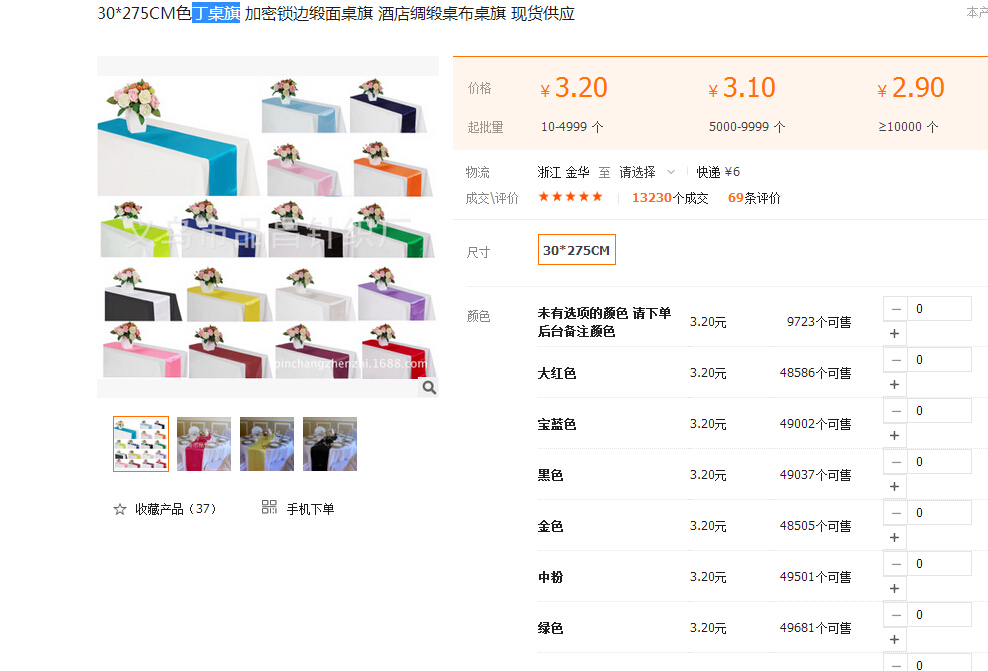
Task: Select the gold table runner thumbnail
Action: click(x=267, y=444)
